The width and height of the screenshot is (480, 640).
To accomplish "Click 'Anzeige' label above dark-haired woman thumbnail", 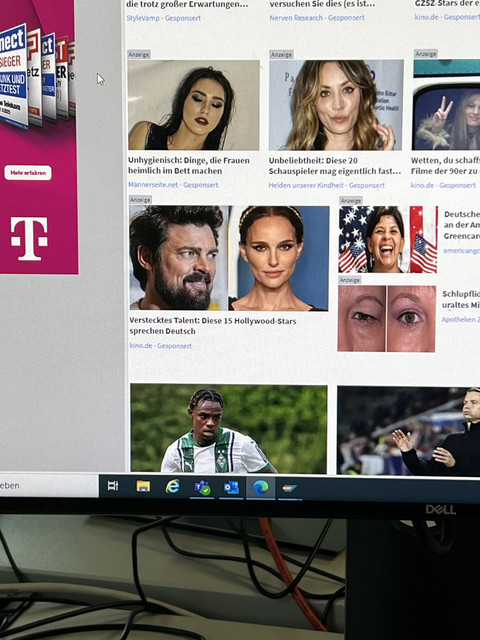I will (x=139, y=54).
